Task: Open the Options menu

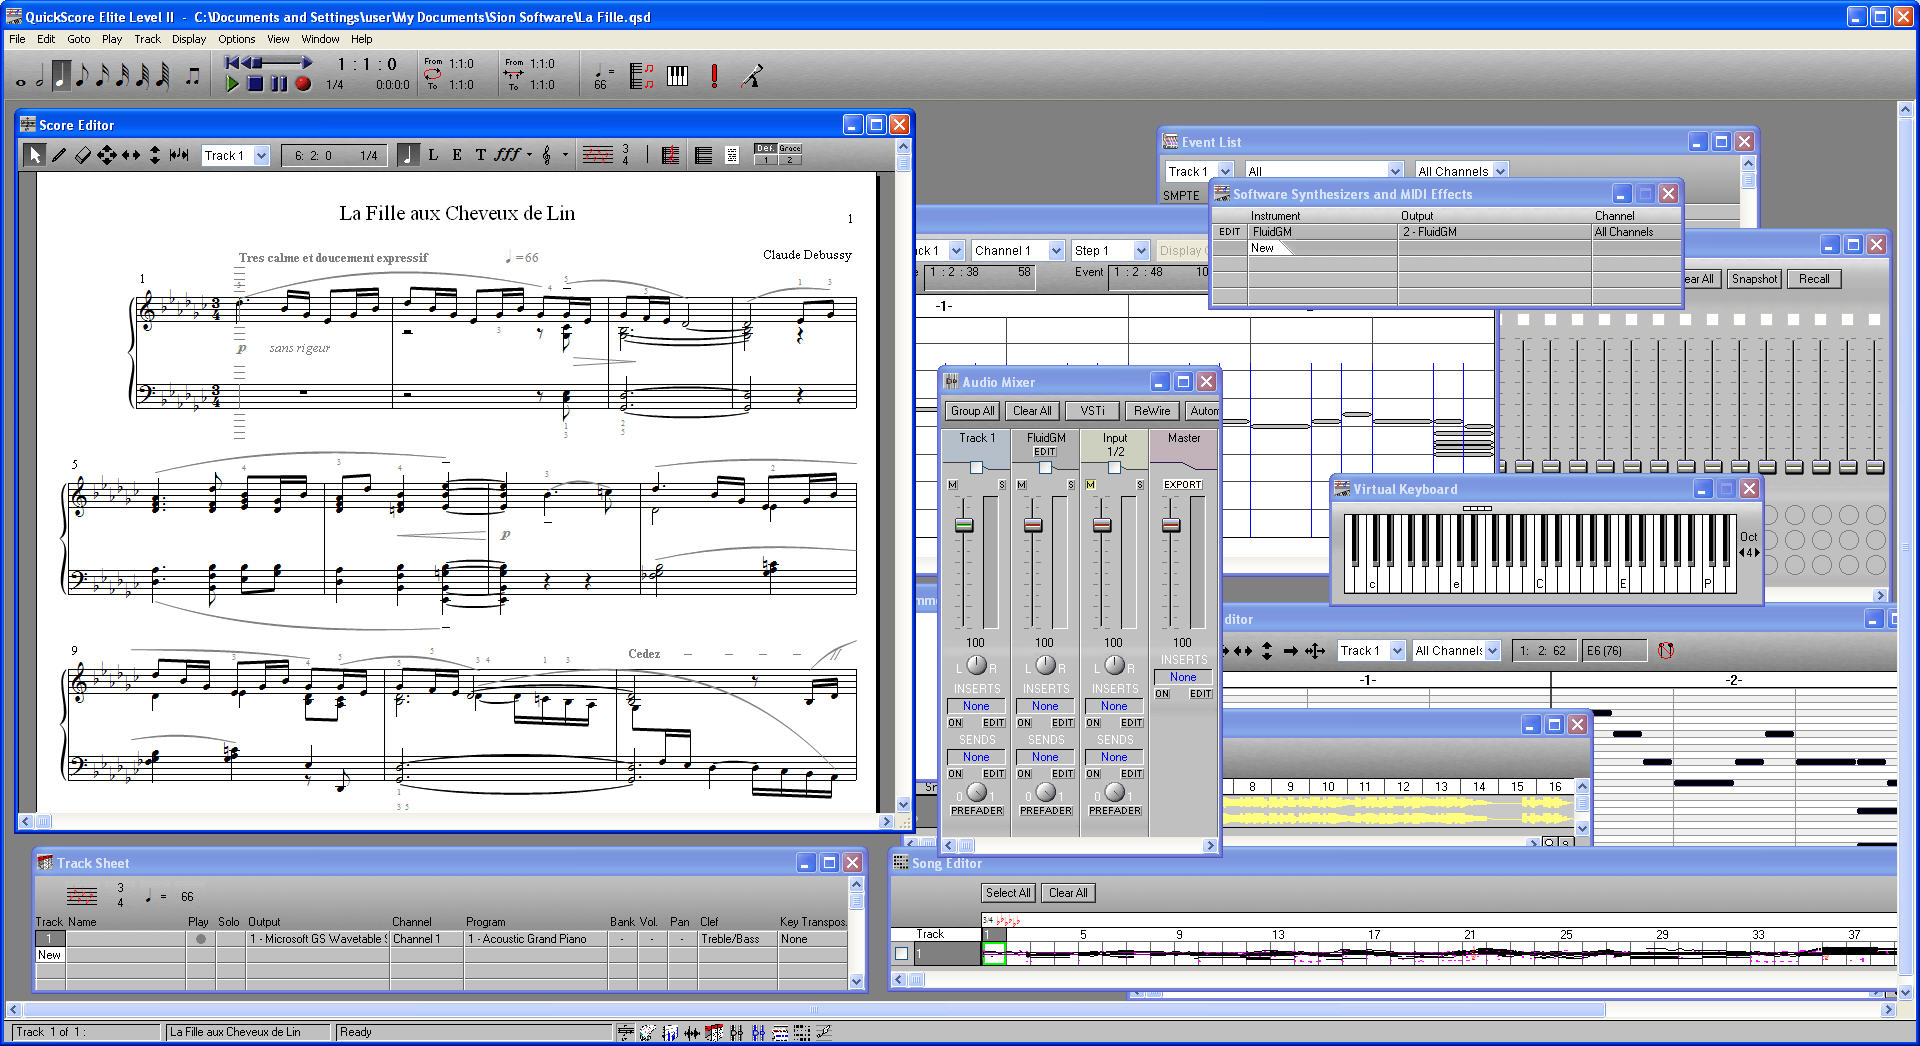Action: [x=236, y=39]
